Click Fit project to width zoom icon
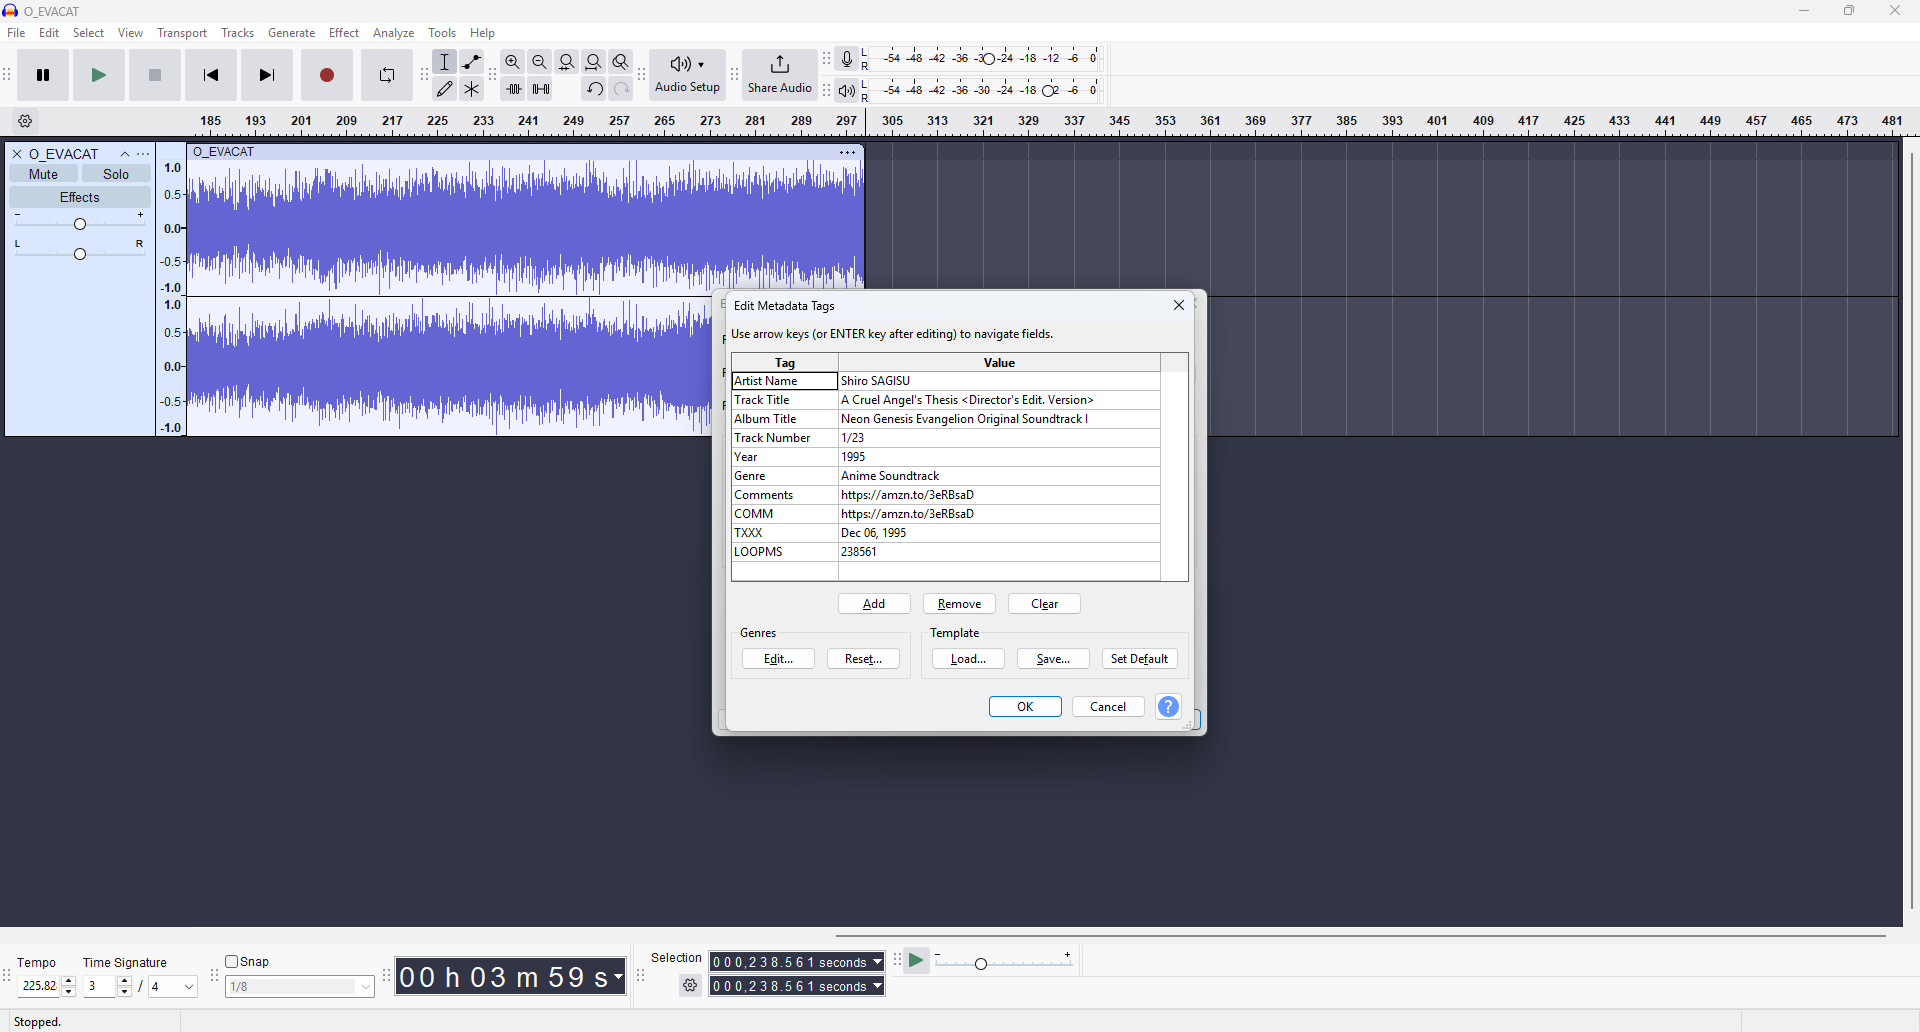This screenshot has height=1032, width=1920. pyautogui.click(x=594, y=62)
